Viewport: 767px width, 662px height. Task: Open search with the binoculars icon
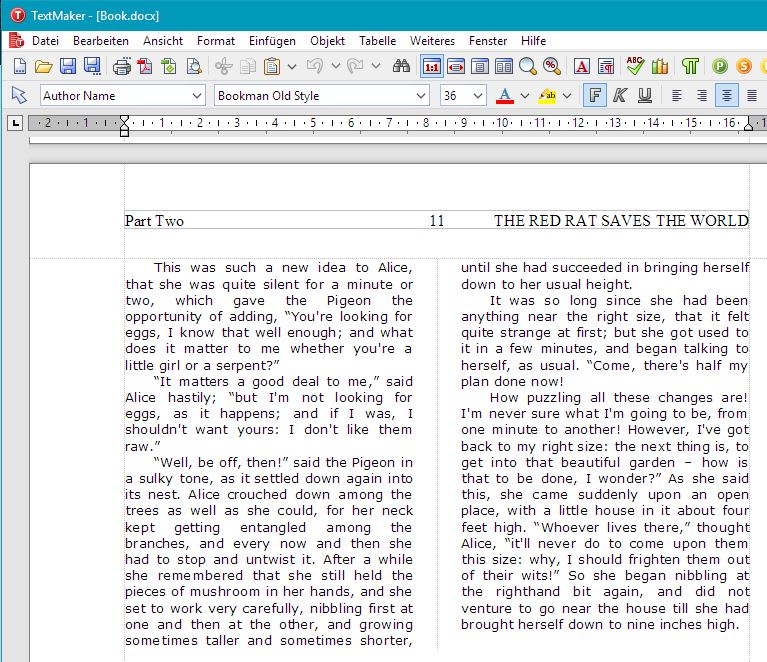[402, 66]
